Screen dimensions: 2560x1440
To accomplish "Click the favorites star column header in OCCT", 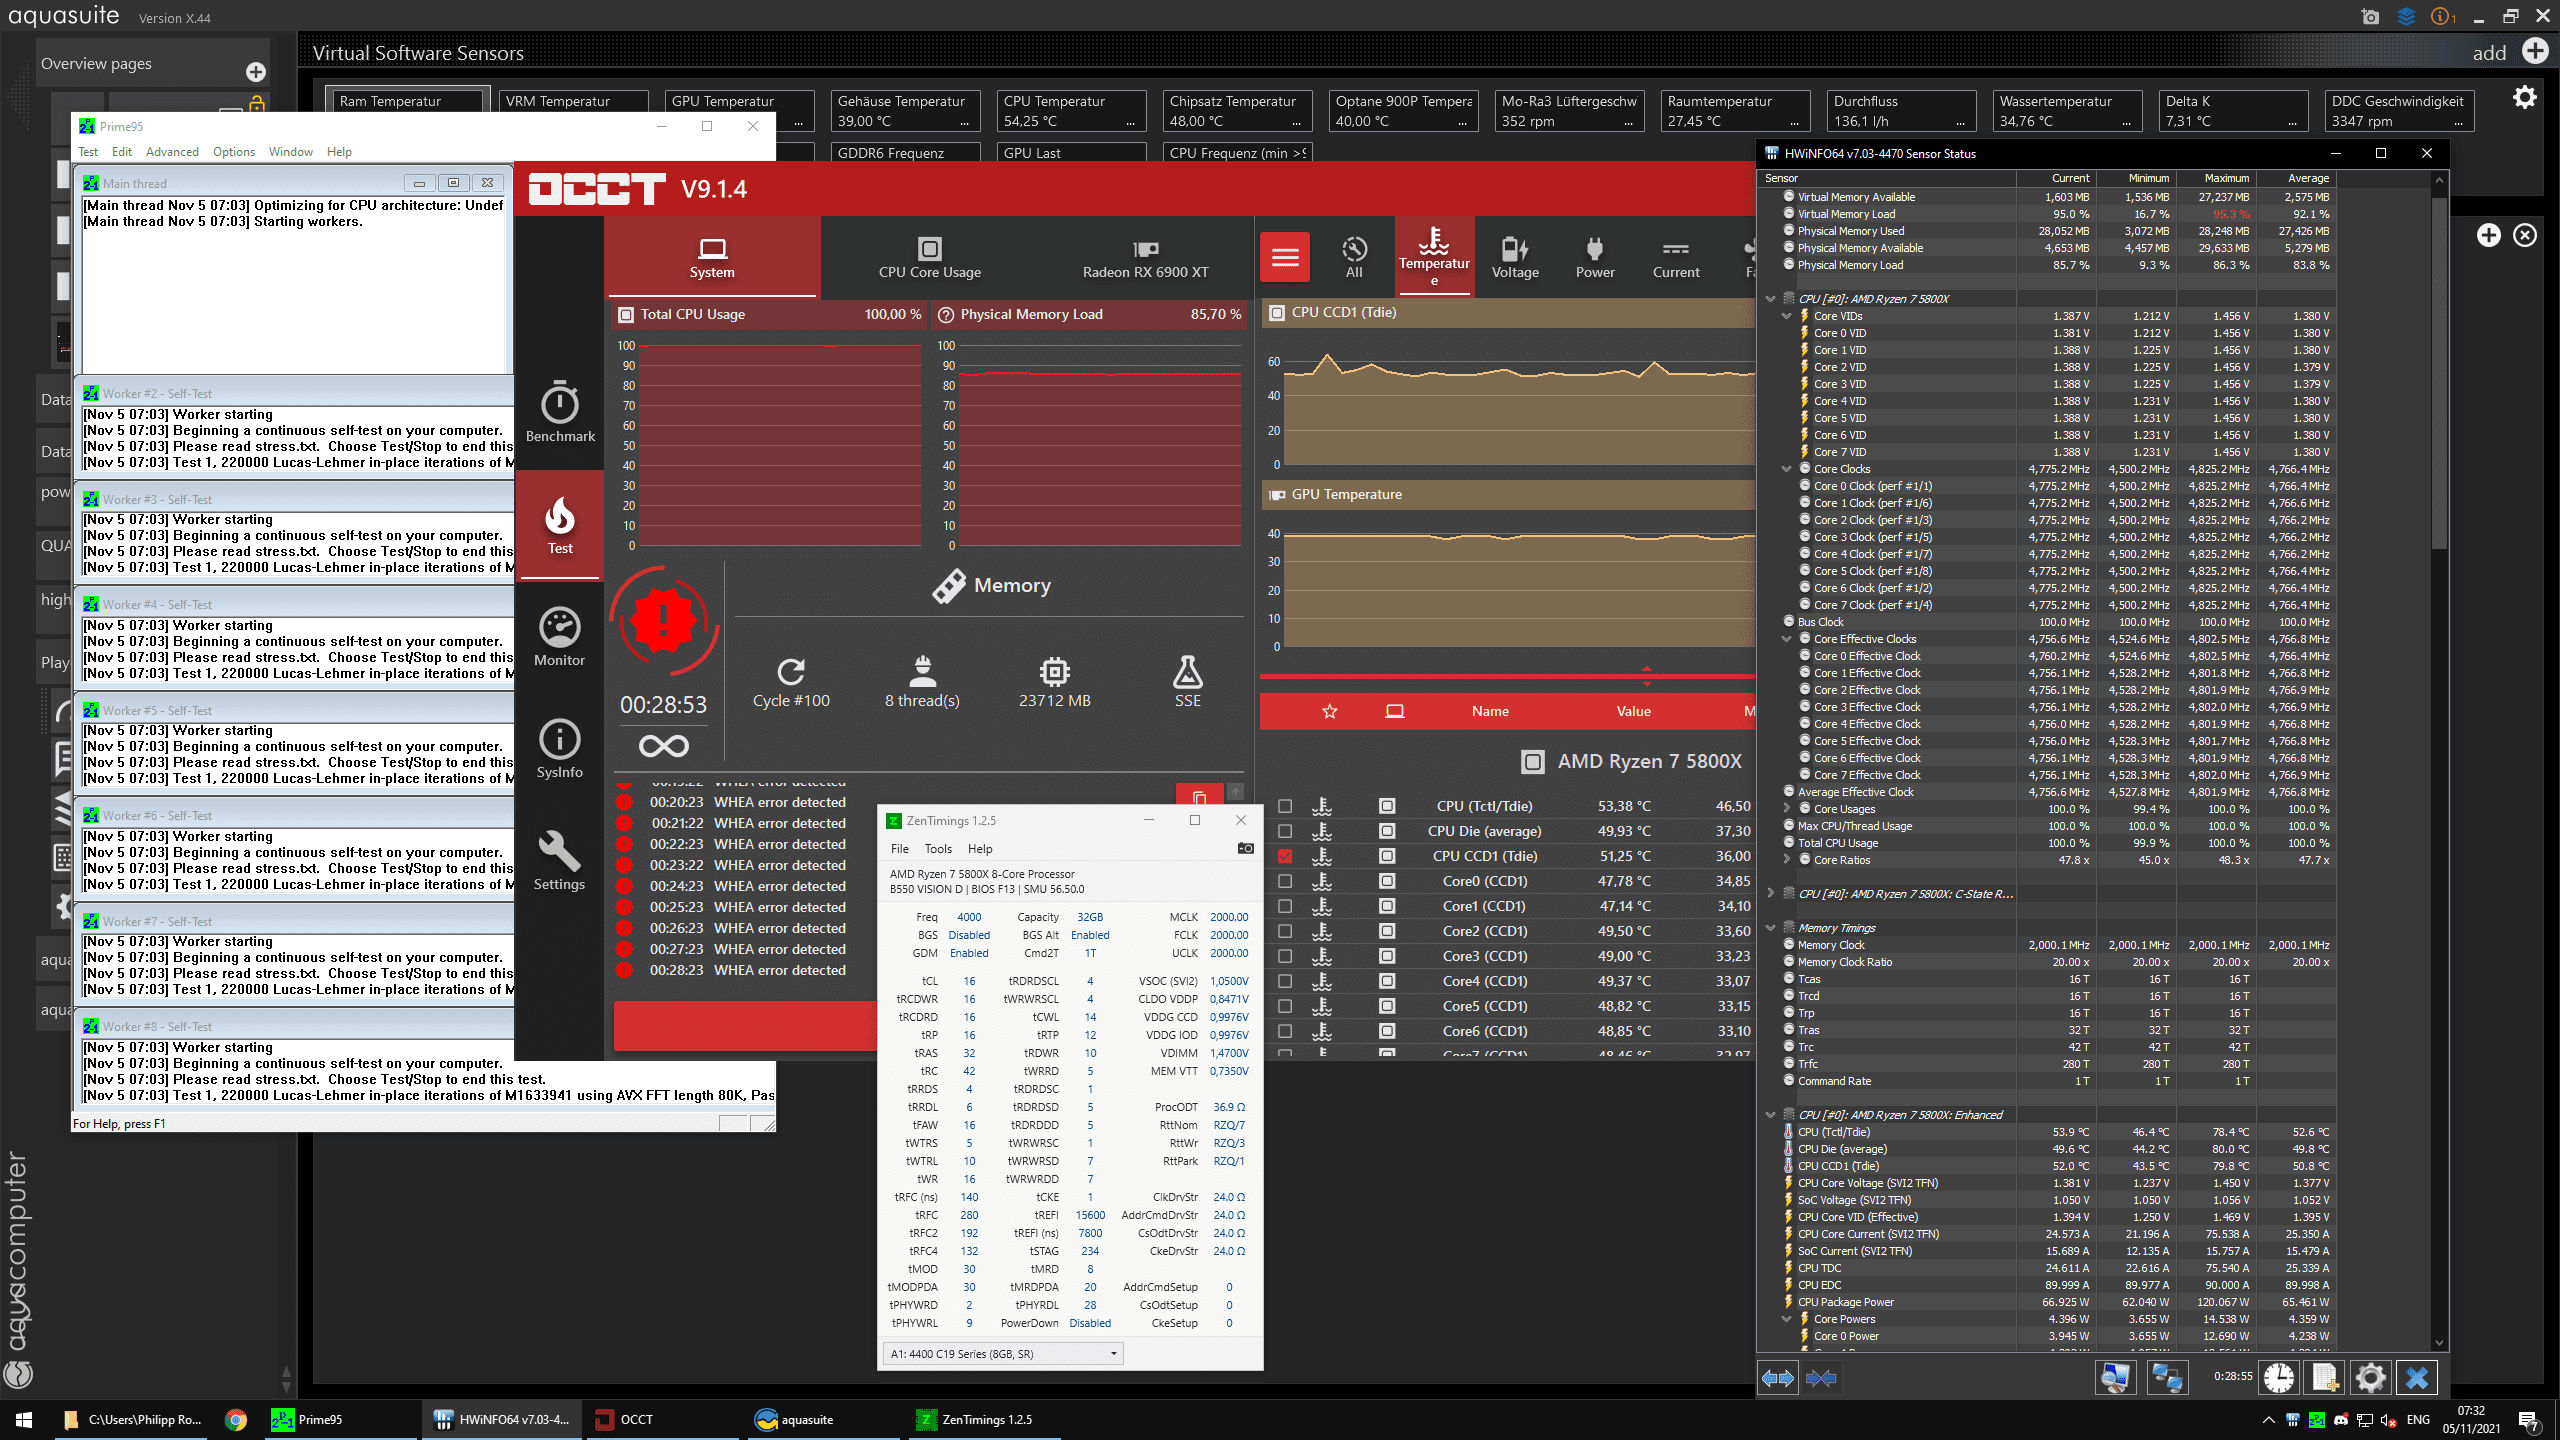I will coord(1330,711).
